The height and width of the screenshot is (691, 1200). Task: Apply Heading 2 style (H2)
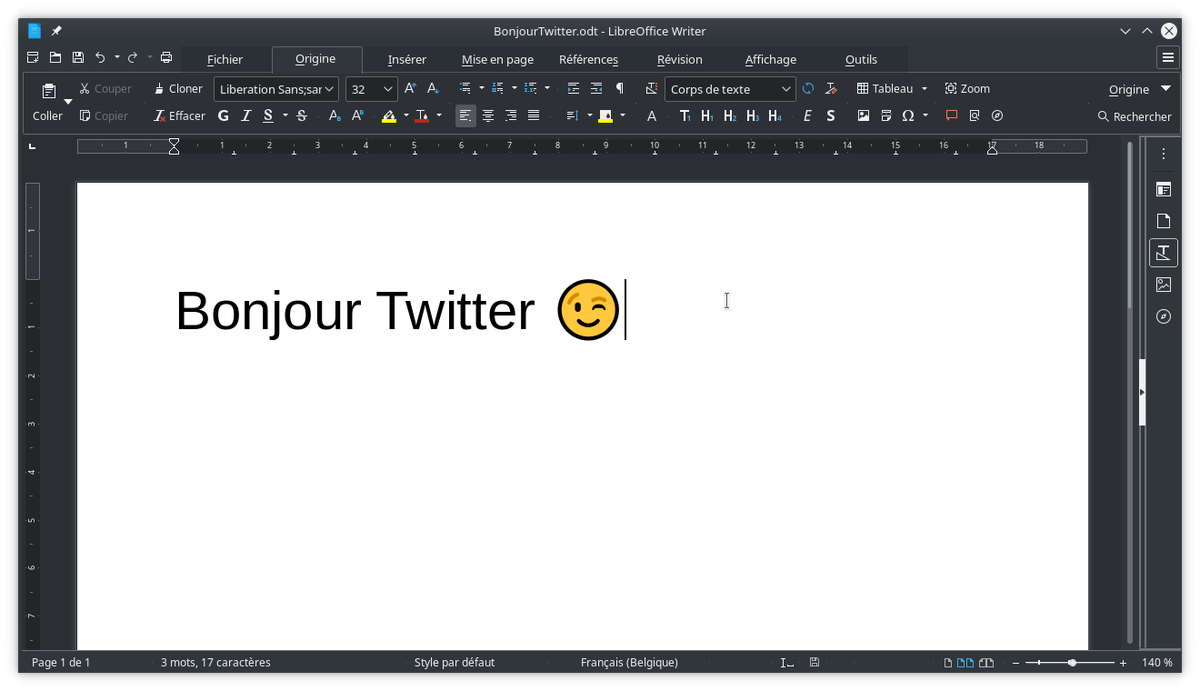730,116
